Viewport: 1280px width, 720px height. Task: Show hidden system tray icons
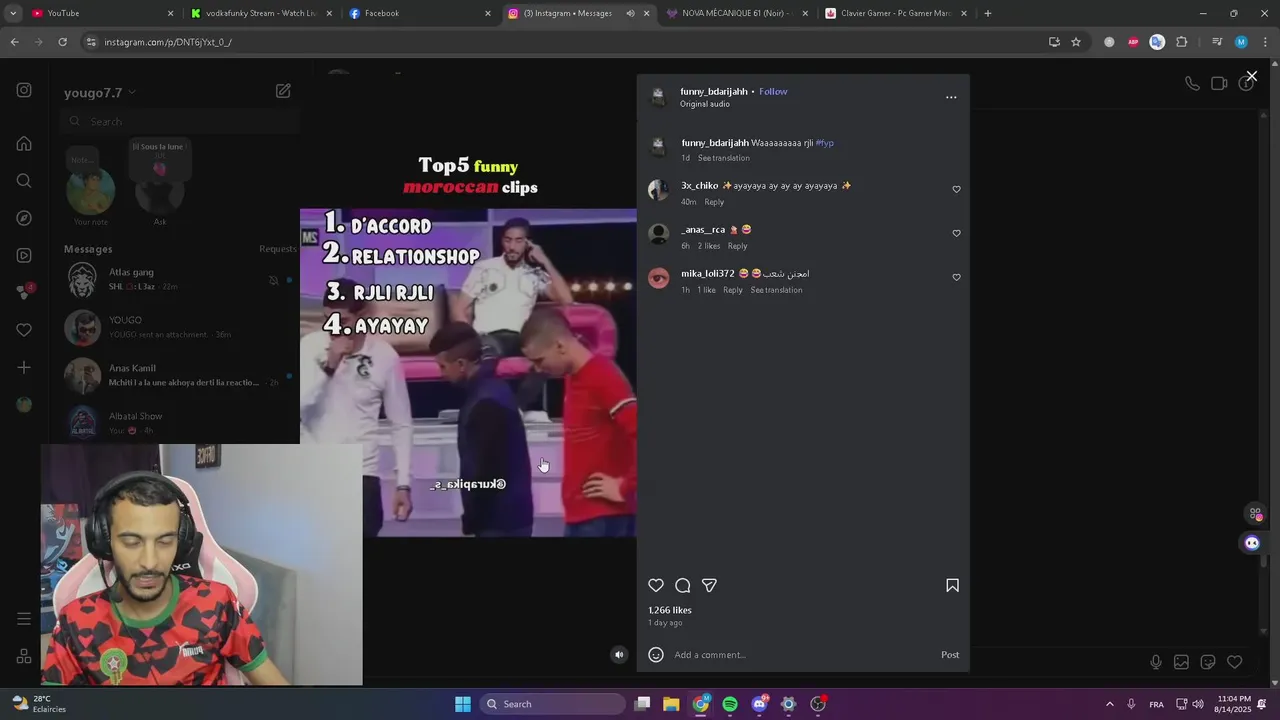pos(1109,704)
